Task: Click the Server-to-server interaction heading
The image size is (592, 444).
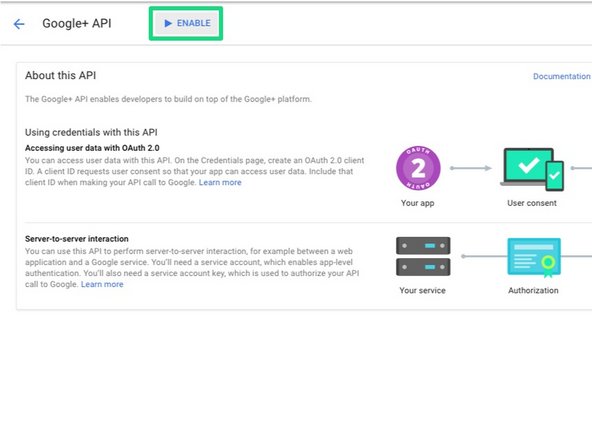Action: pyautogui.click(x=77, y=239)
